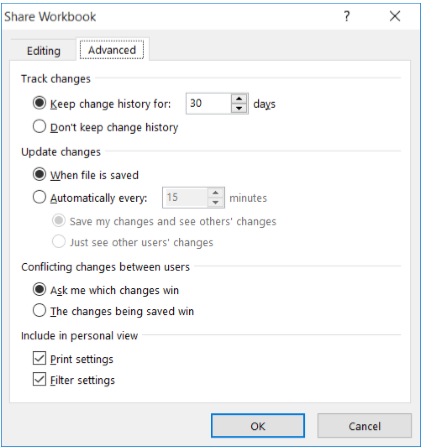Click the OK button
This screenshot has width=422, height=448.
click(x=258, y=426)
